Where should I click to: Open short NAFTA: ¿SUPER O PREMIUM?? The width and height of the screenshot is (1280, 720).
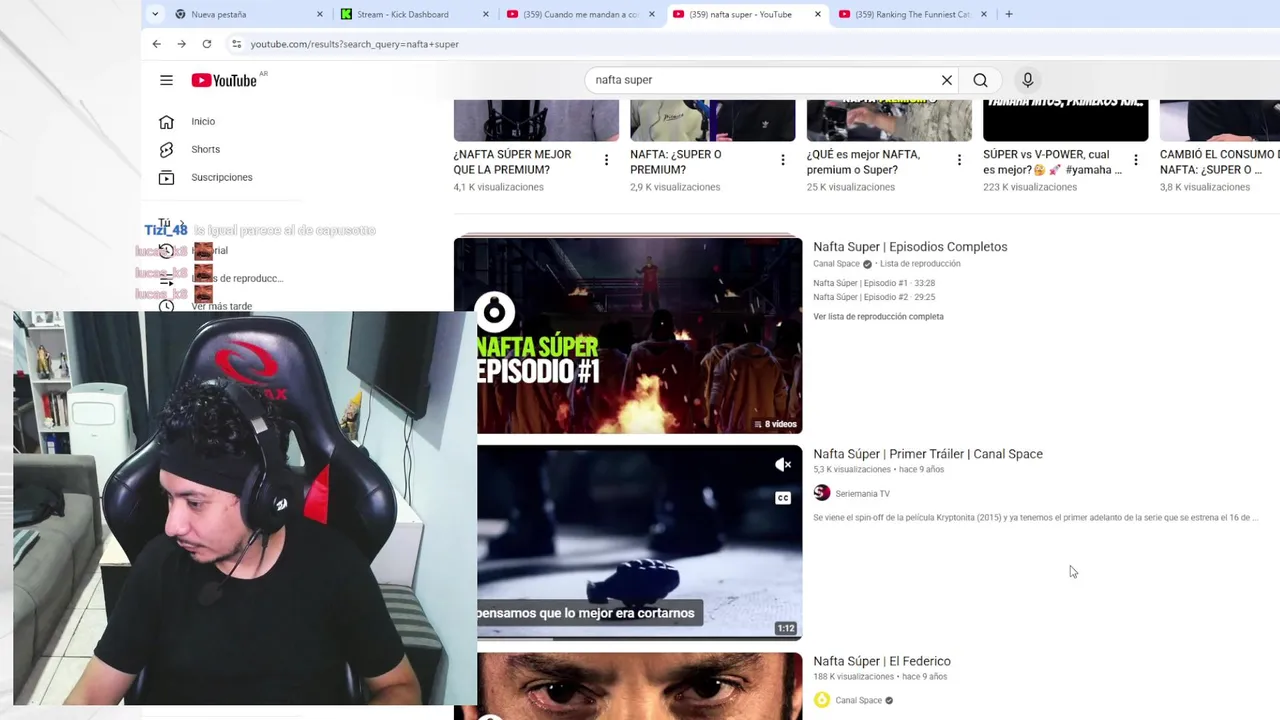pyautogui.click(x=675, y=162)
